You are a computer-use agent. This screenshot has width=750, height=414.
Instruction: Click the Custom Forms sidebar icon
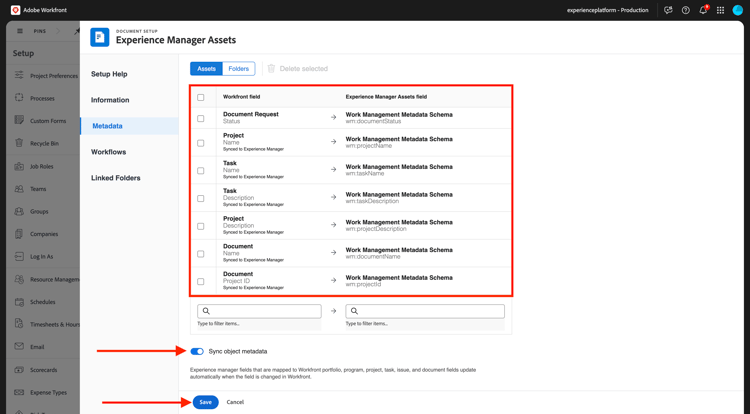click(x=19, y=120)
